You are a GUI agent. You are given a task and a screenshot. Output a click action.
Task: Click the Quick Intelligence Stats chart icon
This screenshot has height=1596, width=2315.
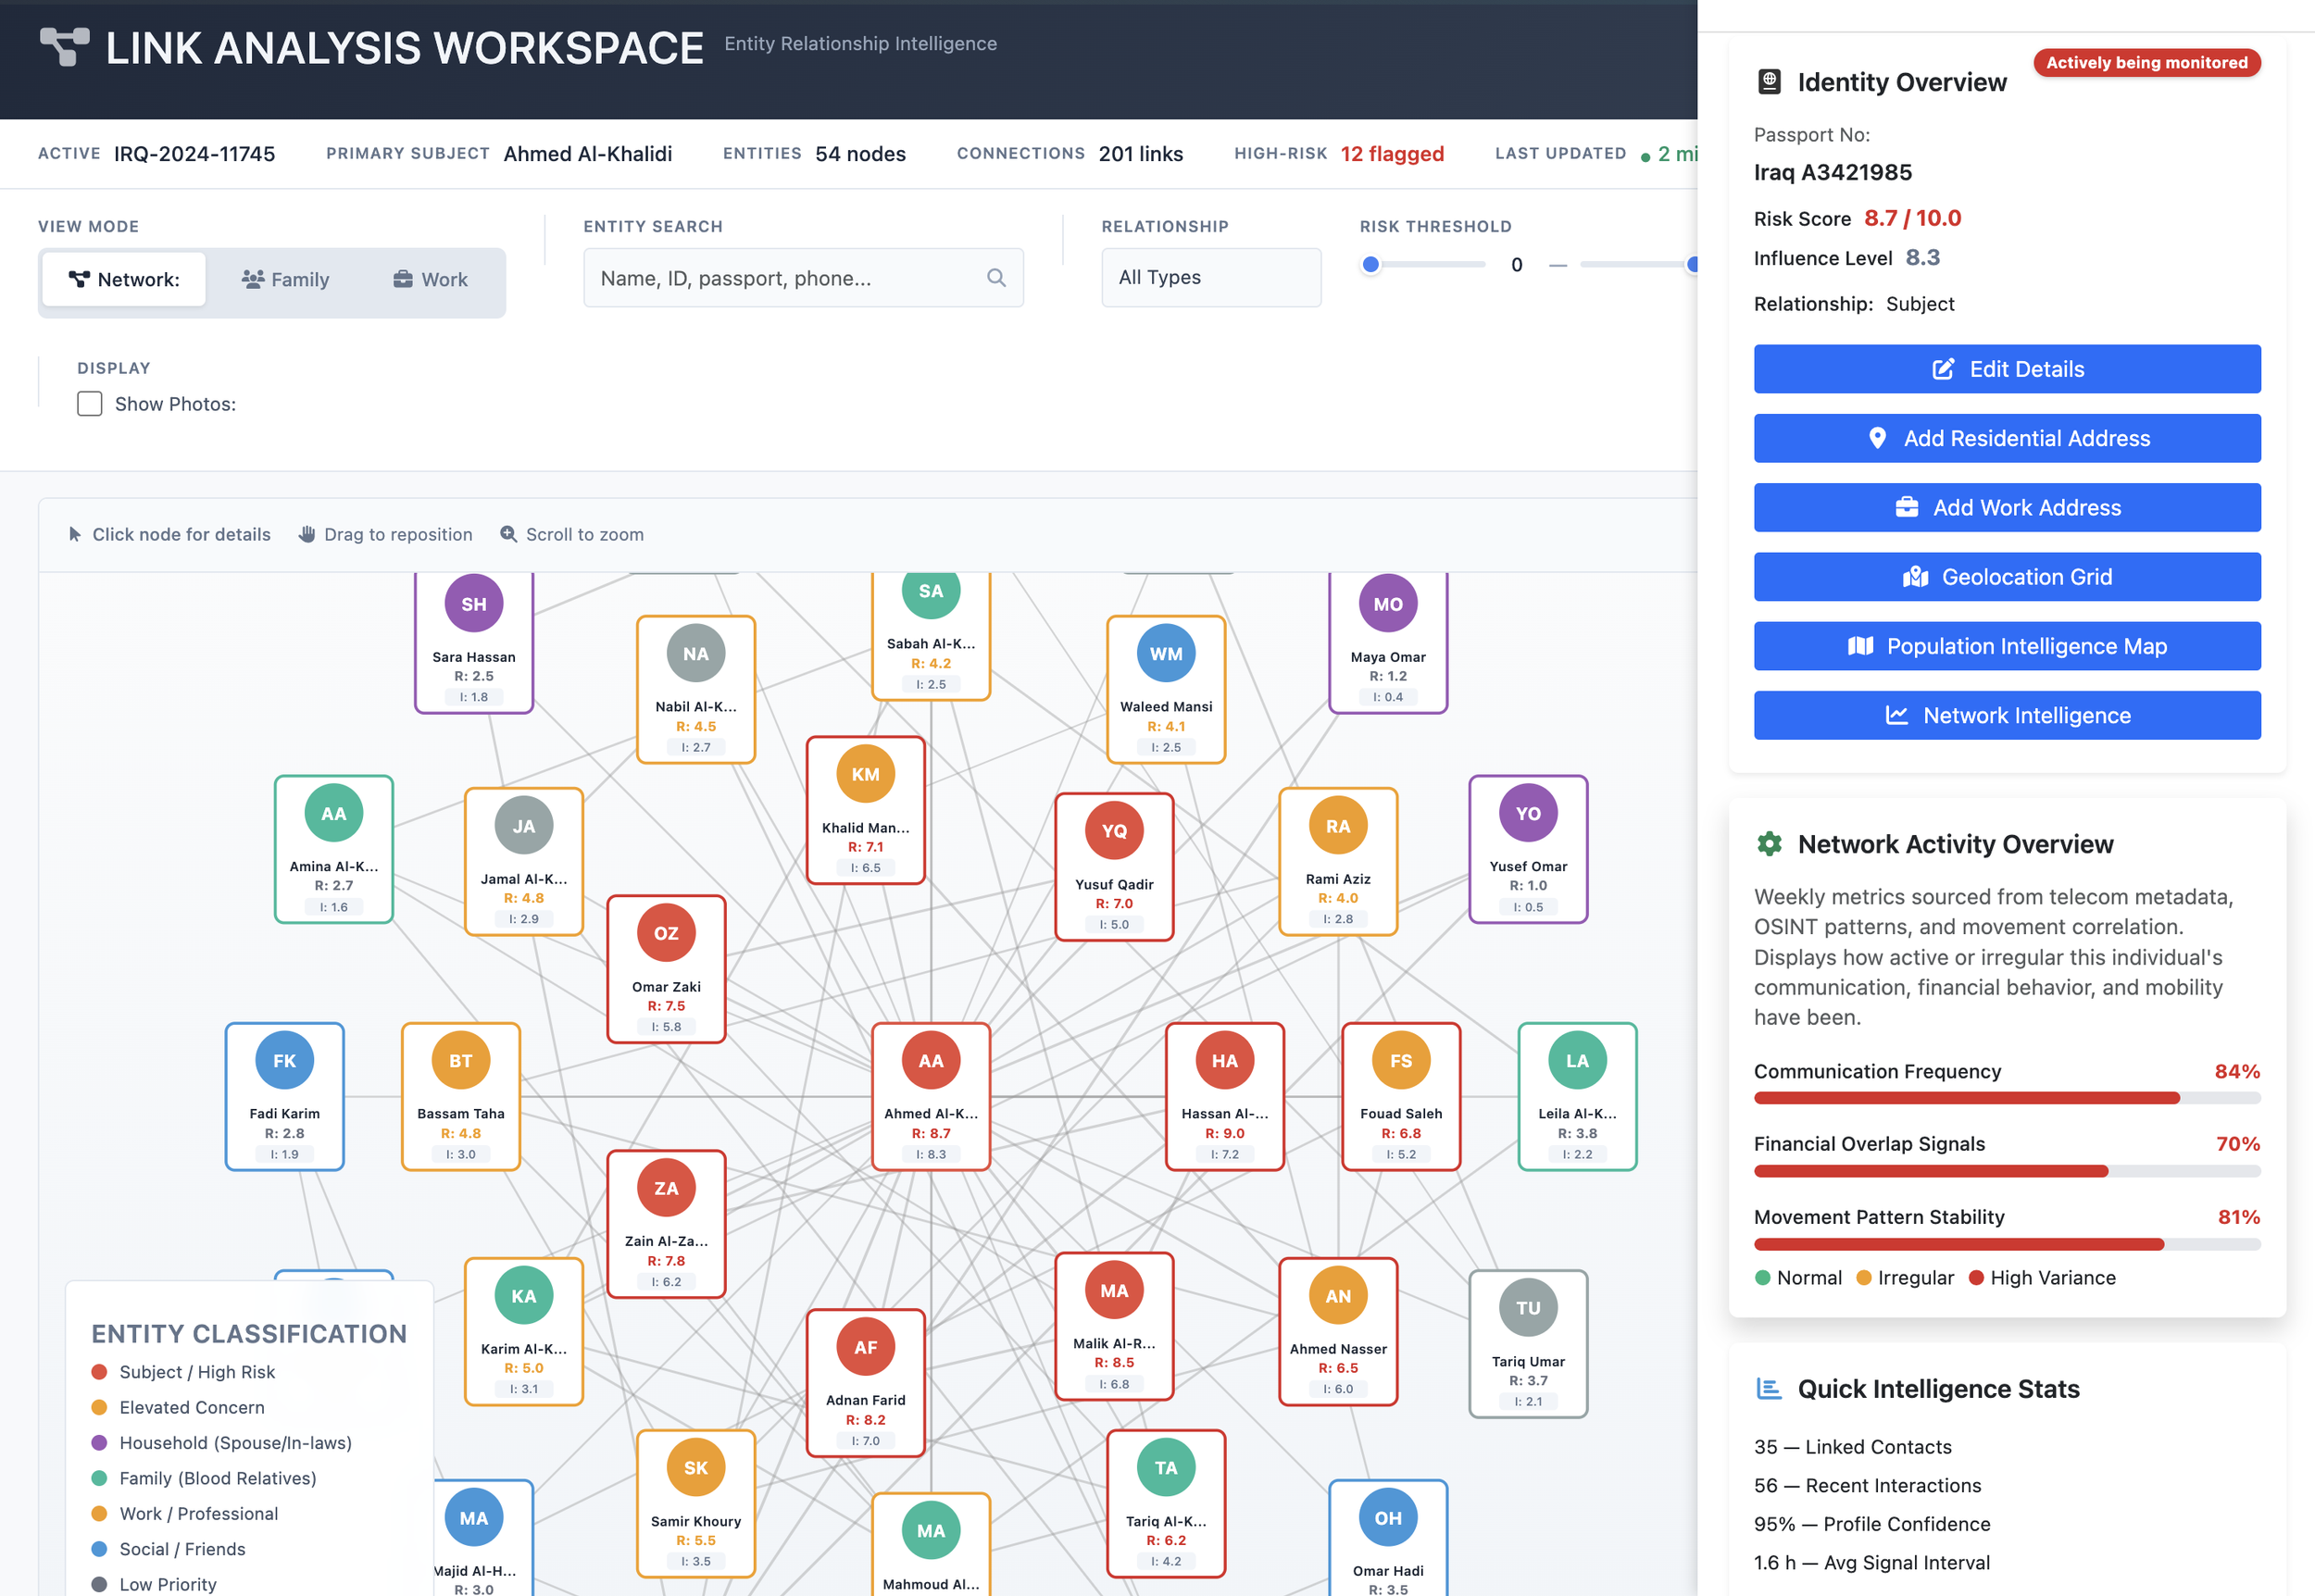point(1769,1389)
